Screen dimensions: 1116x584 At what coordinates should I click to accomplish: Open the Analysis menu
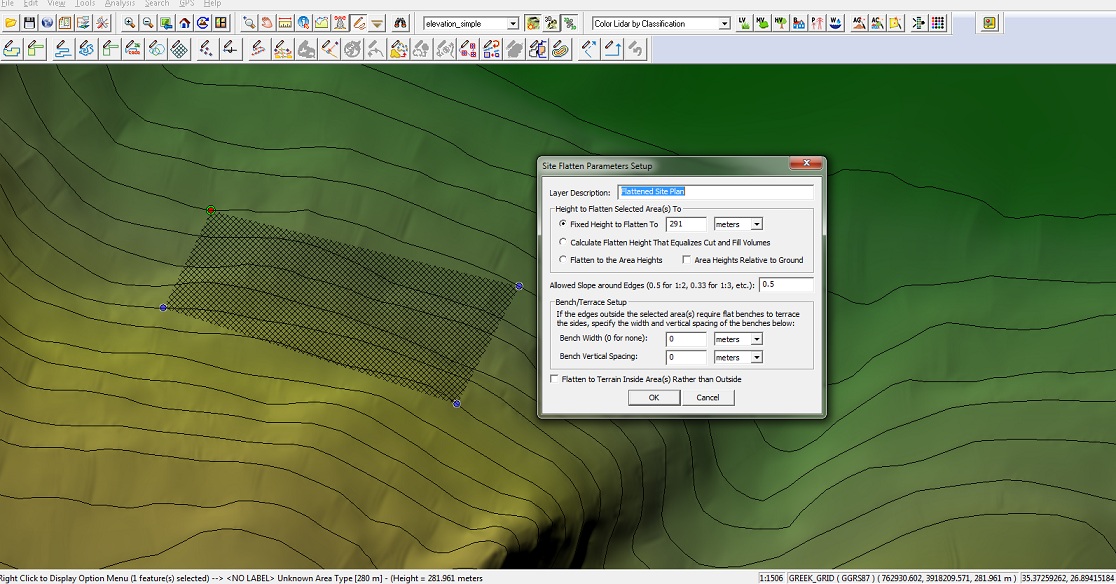[x=120, y=4]
